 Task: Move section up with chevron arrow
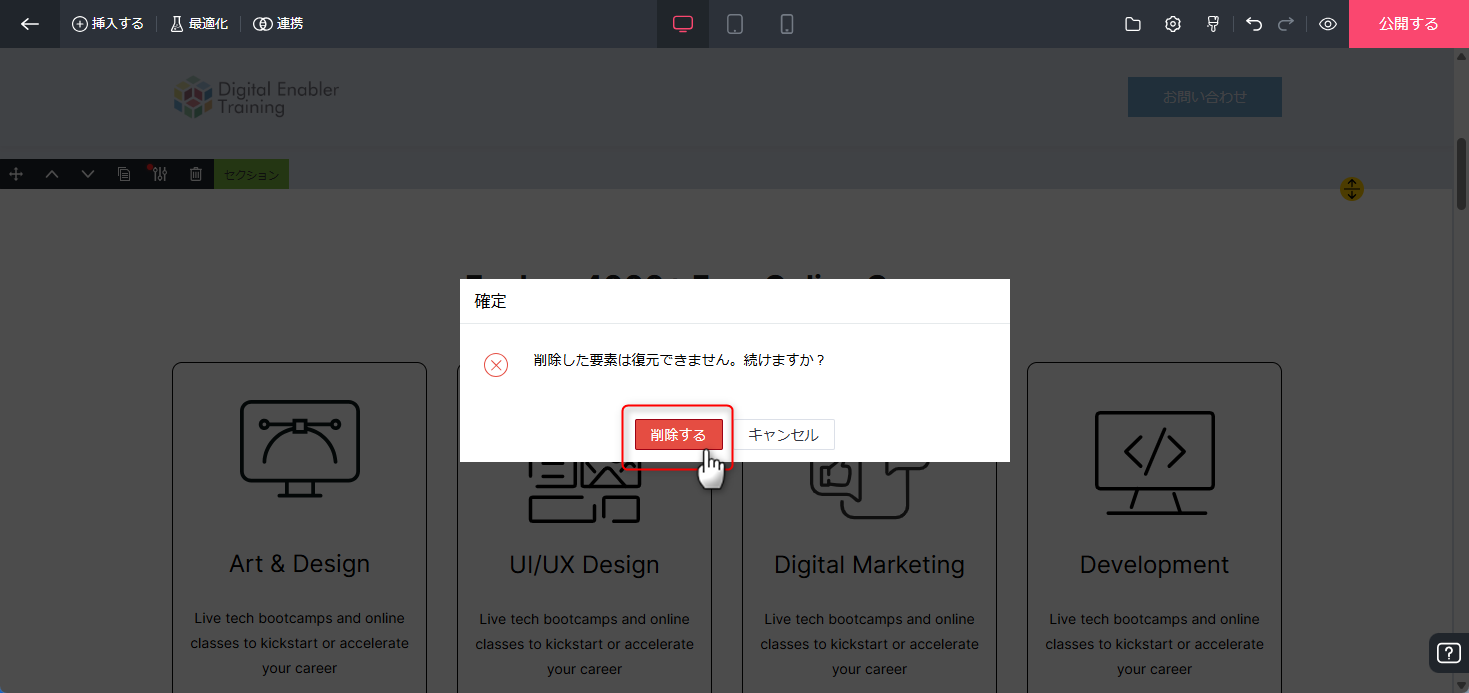(x=52, y=174)
